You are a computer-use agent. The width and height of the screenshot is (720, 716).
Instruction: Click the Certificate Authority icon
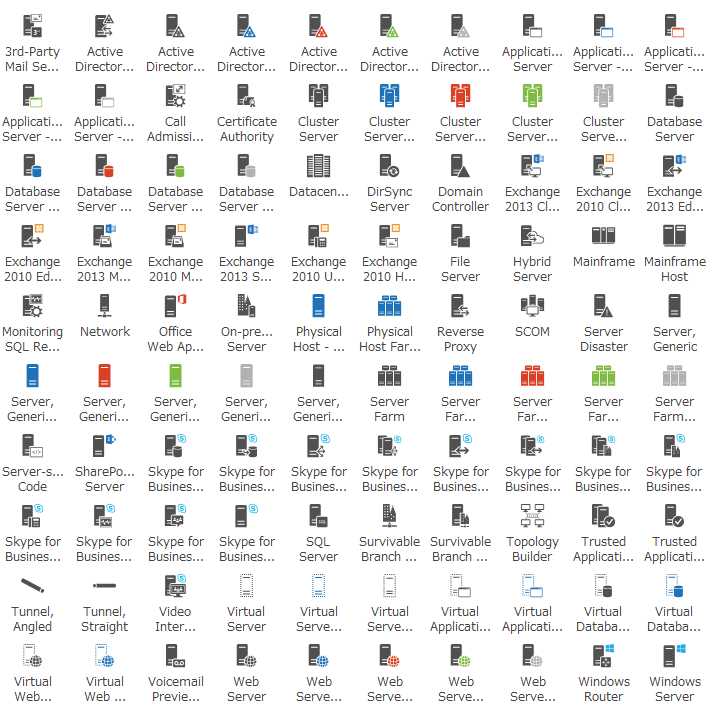click(x=246, y=97)
